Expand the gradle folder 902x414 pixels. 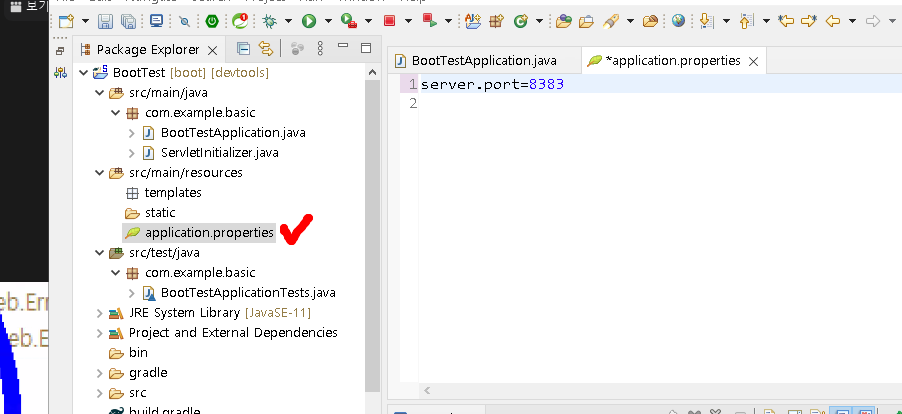click(100, 373)
